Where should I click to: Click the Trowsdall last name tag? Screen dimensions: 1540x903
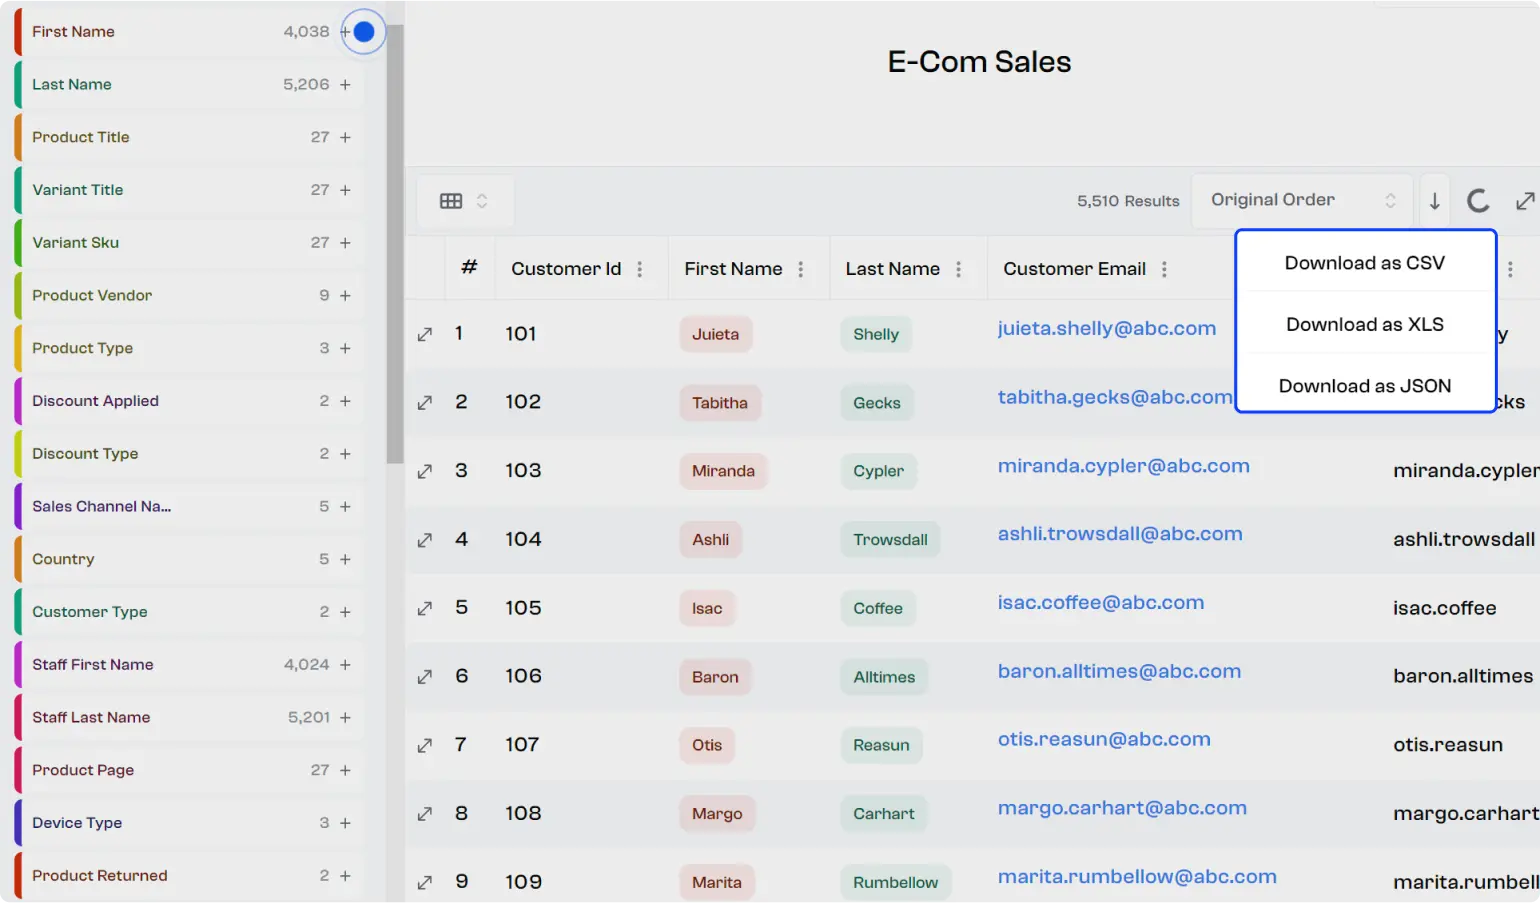coord(890,540)
